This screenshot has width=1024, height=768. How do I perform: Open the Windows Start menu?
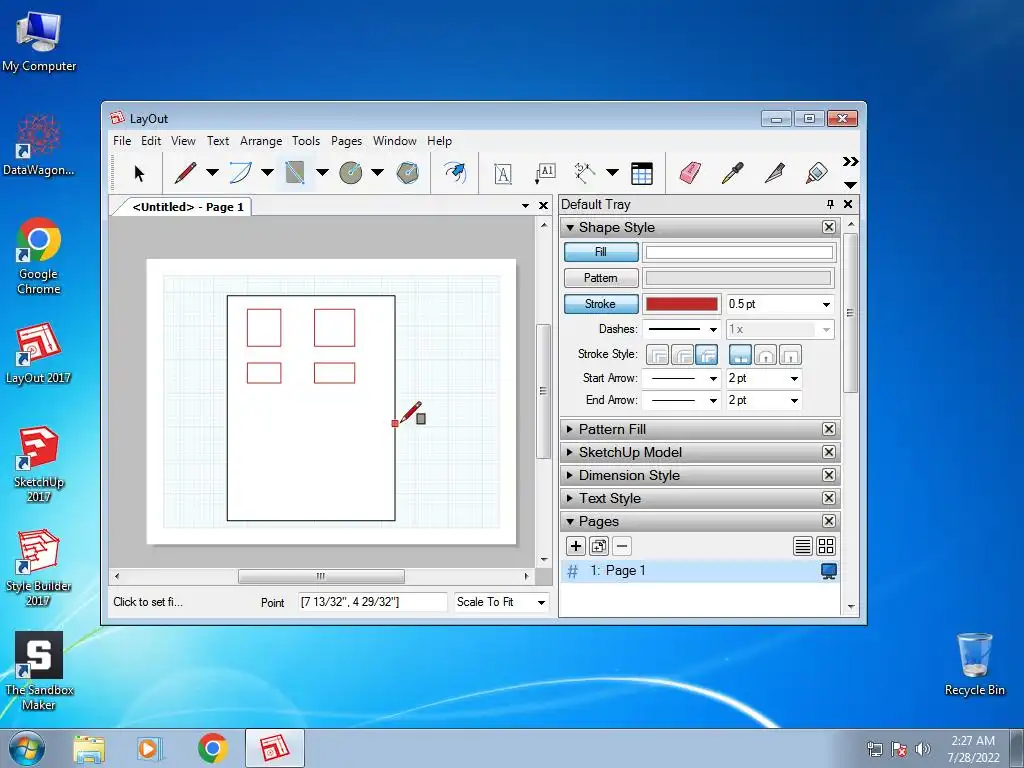[27, 748]
